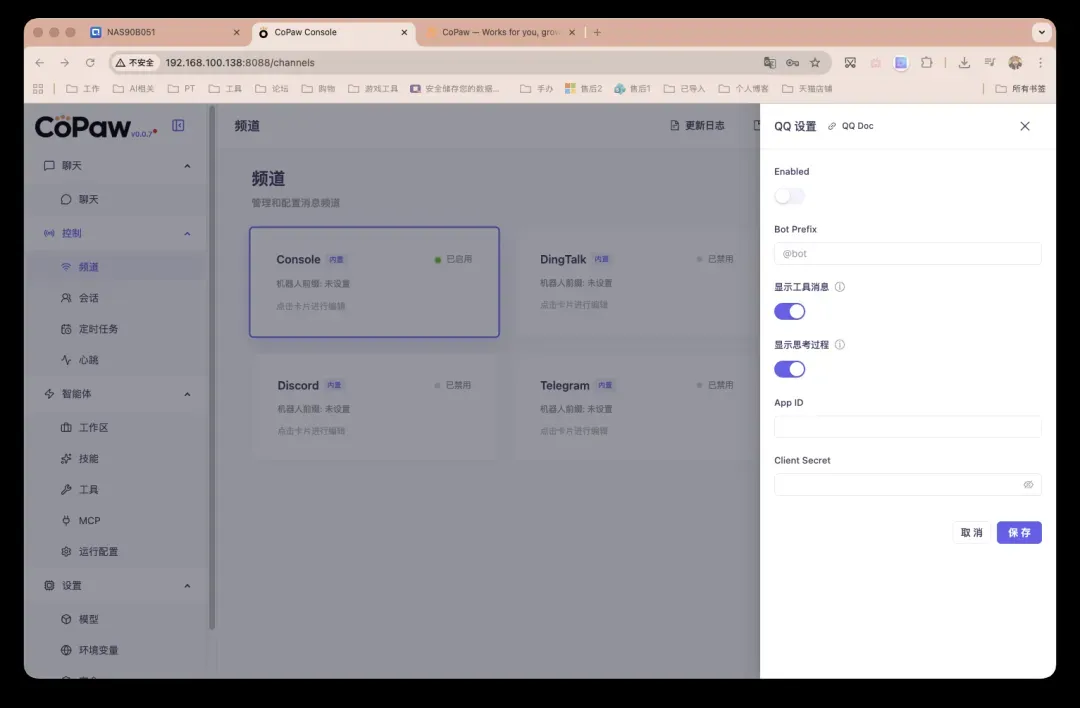Open 定时任务 in the sidebar
The width and height of the screenshot is (1080, 708).
(98, 329)
